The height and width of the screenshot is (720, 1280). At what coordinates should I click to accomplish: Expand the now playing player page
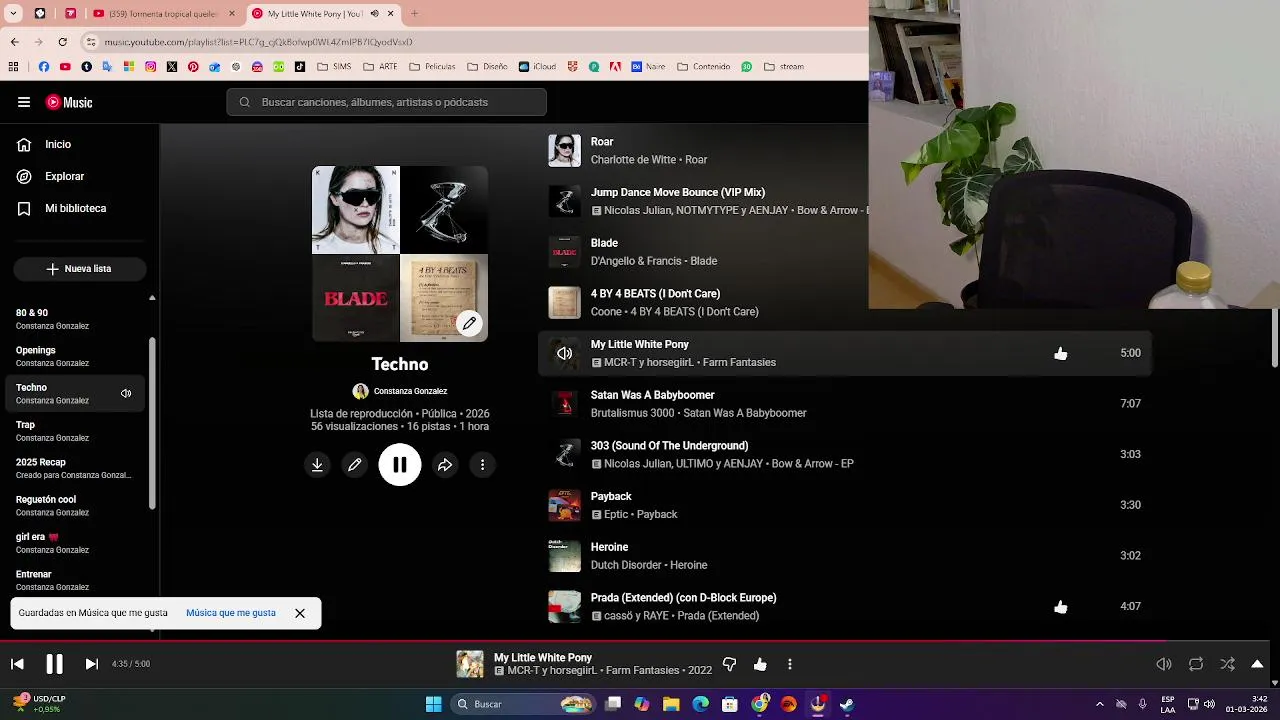pyautogui.click(x=1257, y=664)
